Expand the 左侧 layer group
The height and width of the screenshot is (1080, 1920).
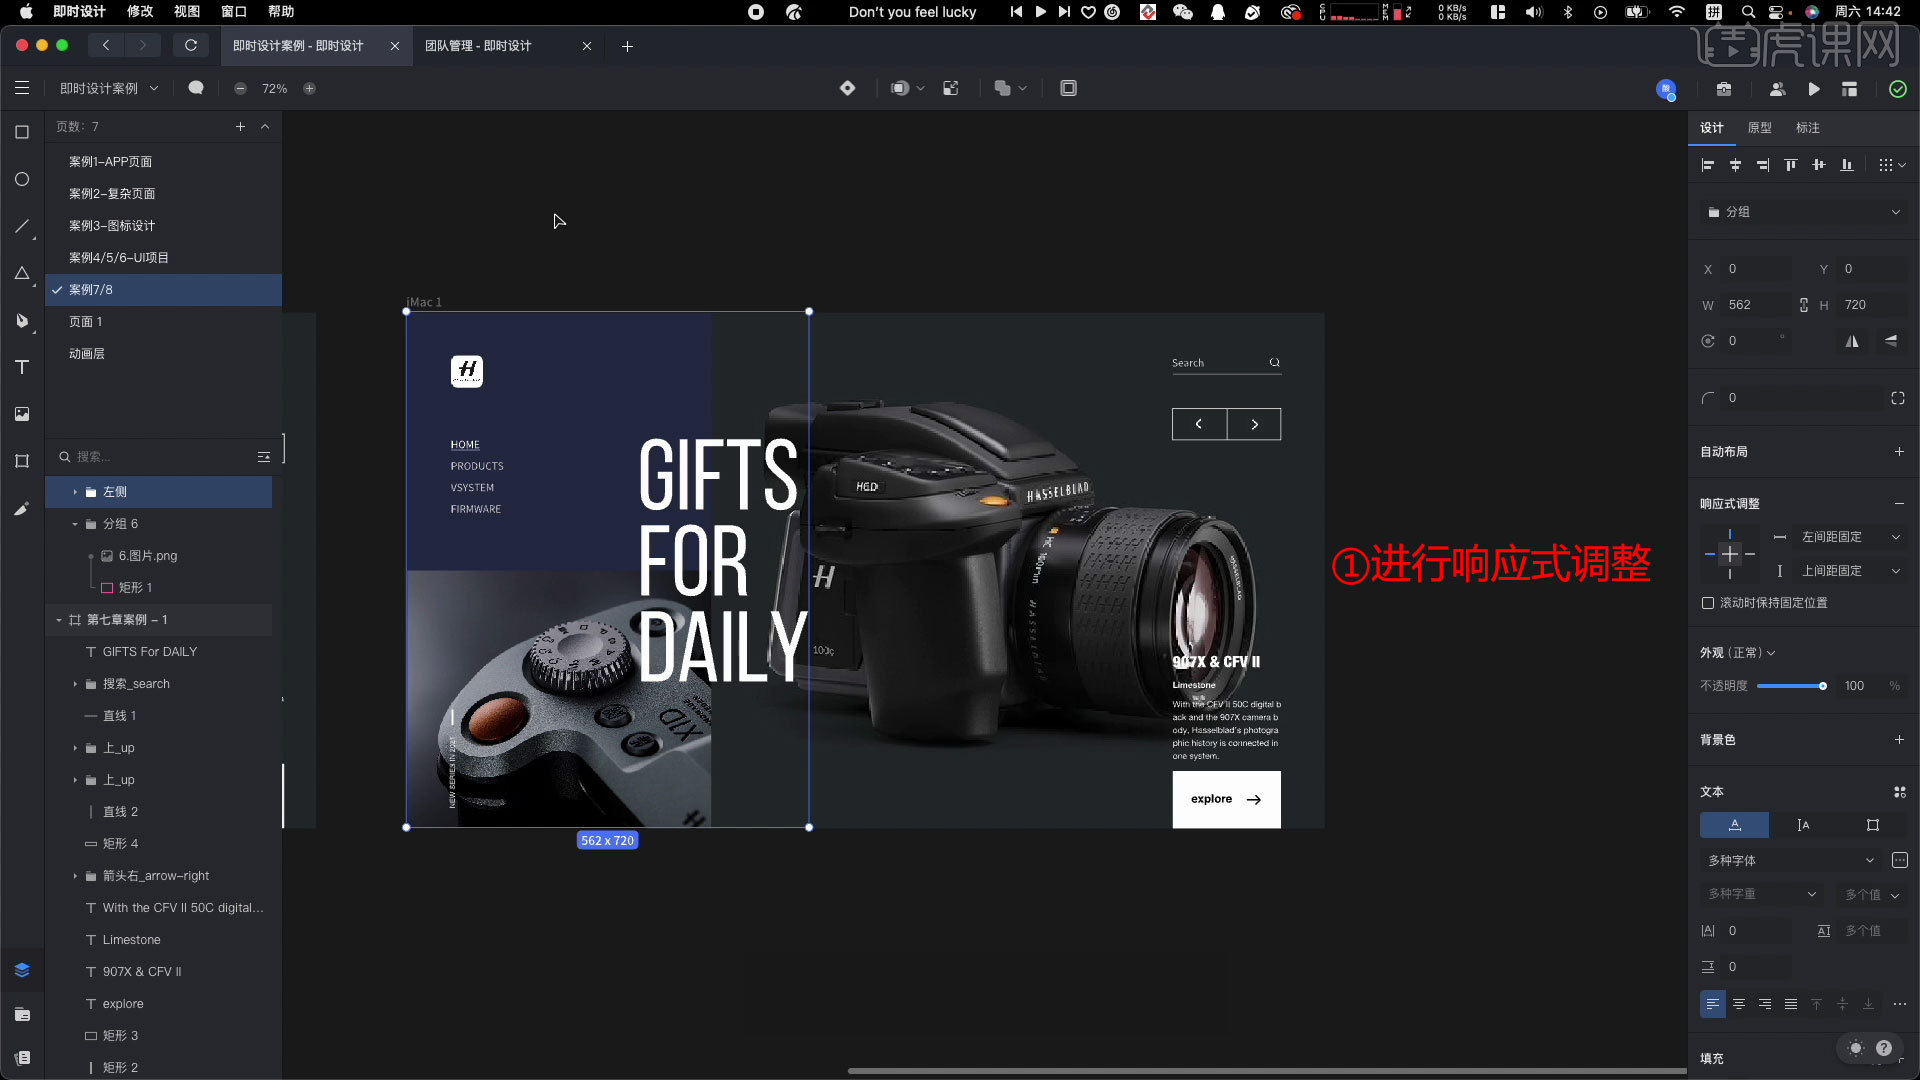[x=75, y=492]
